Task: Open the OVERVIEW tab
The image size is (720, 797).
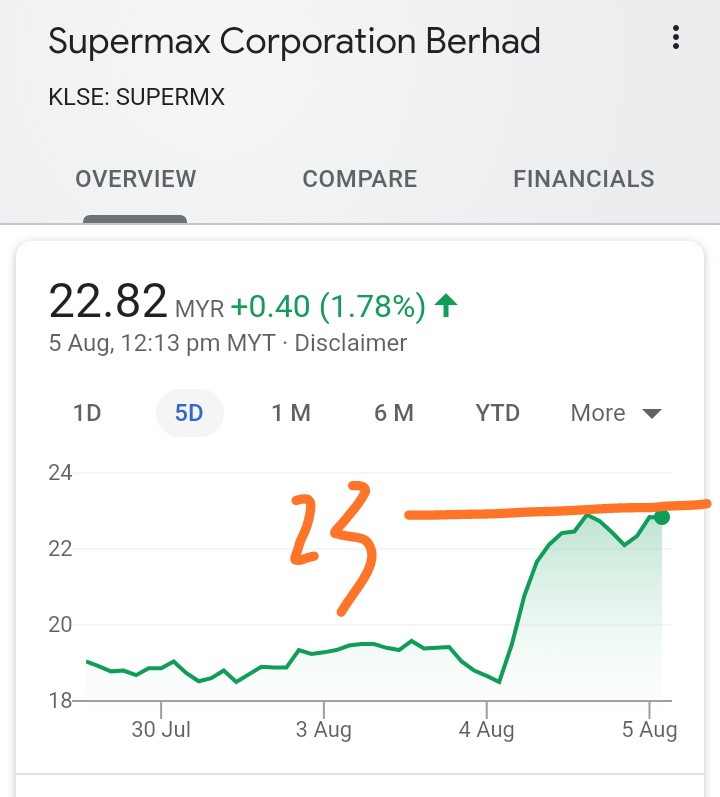Action: pos(136,179)
